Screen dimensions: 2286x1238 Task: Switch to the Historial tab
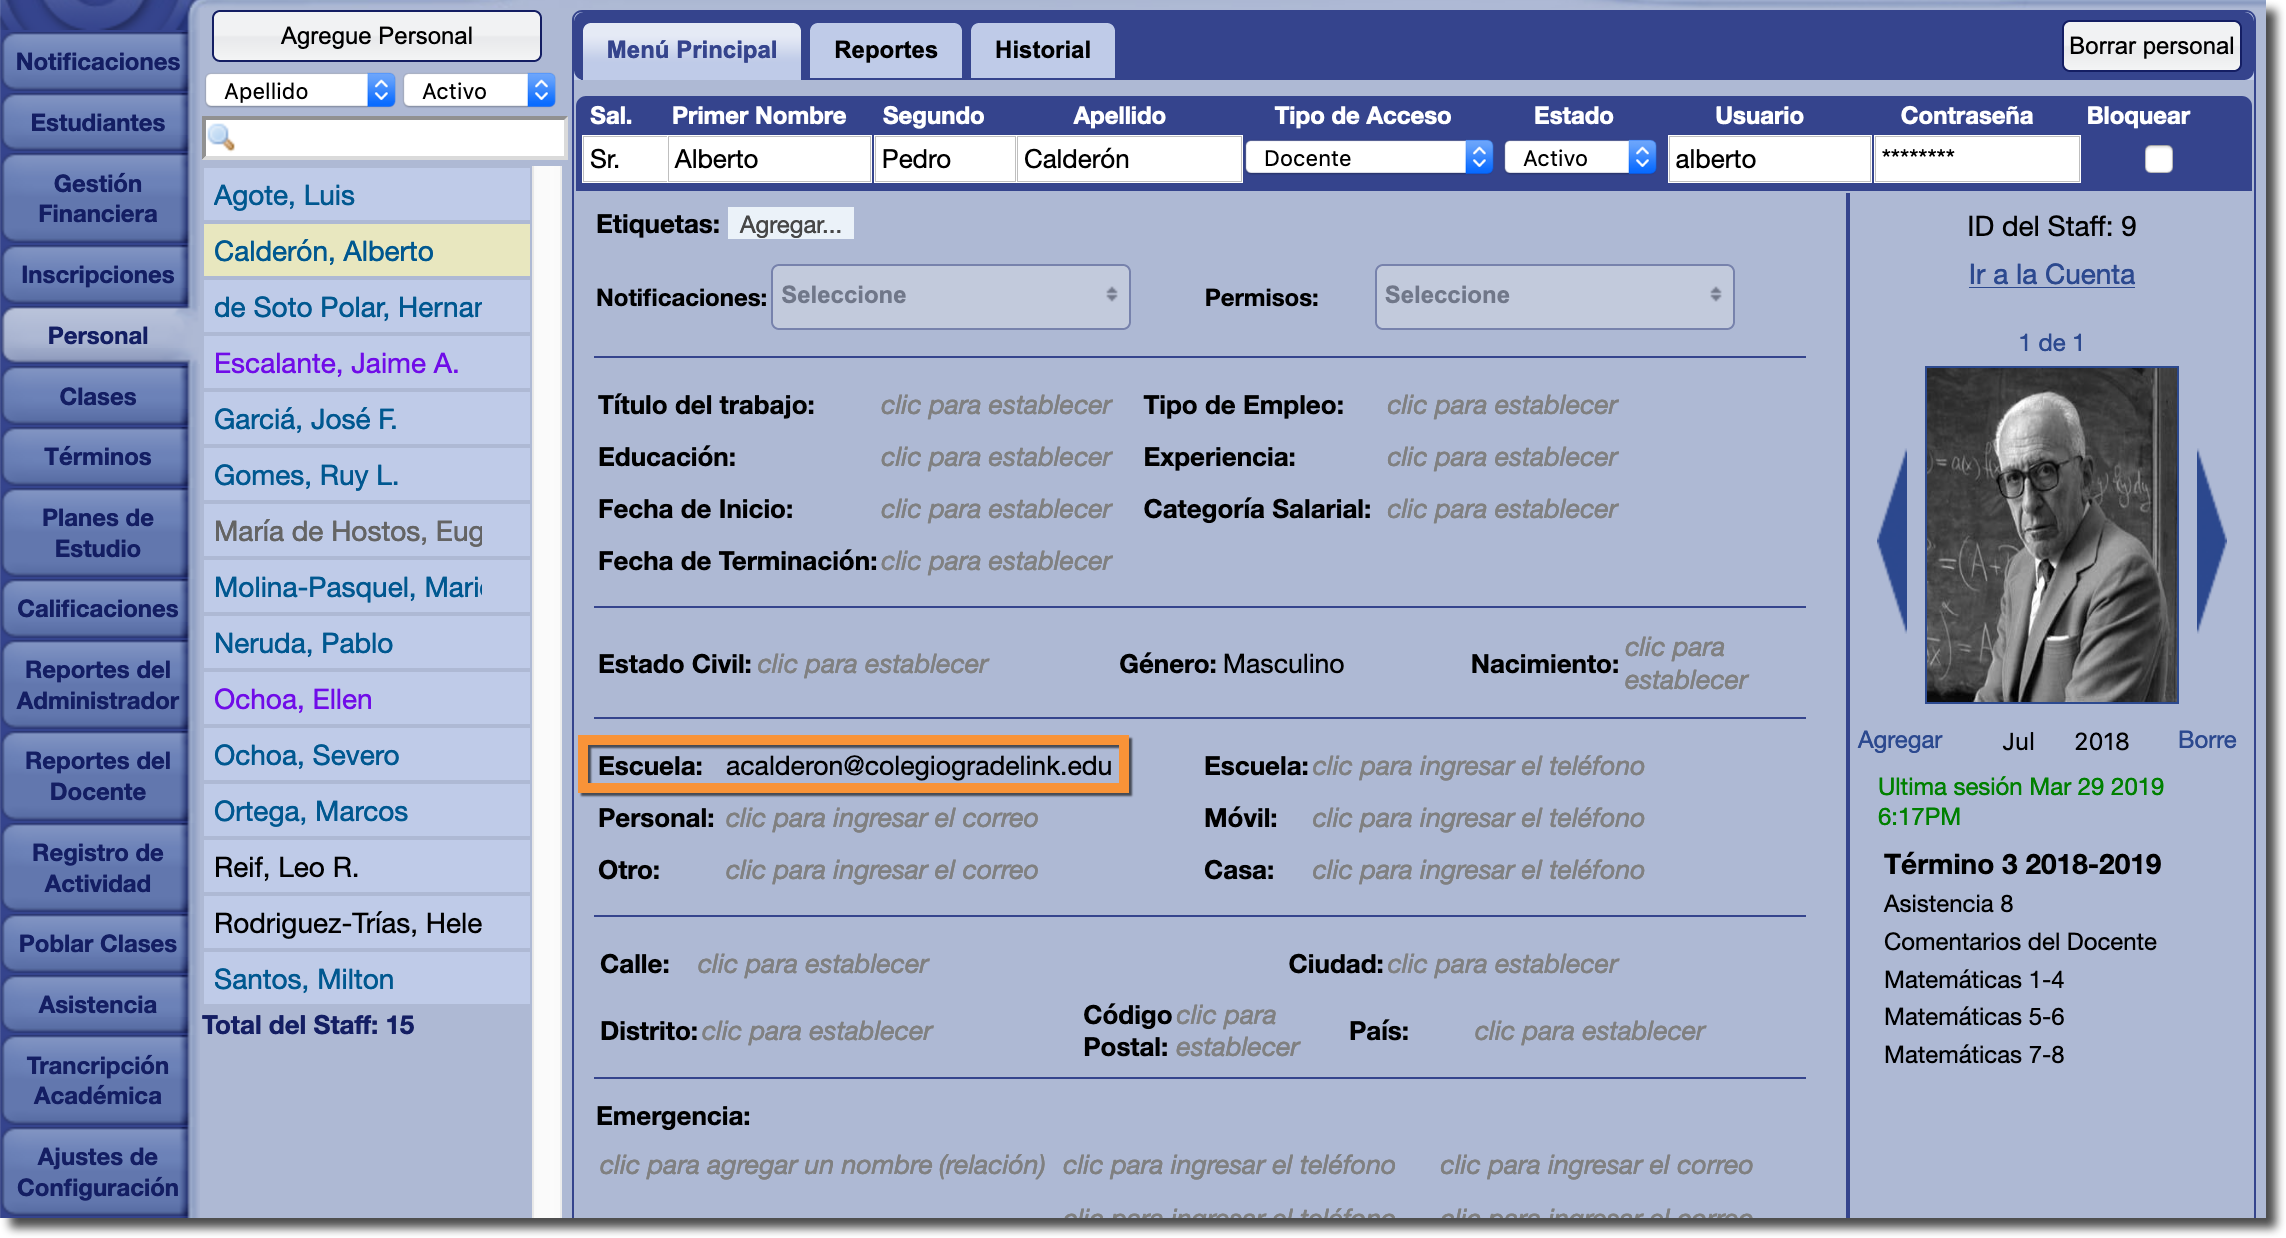point(1042,50)
